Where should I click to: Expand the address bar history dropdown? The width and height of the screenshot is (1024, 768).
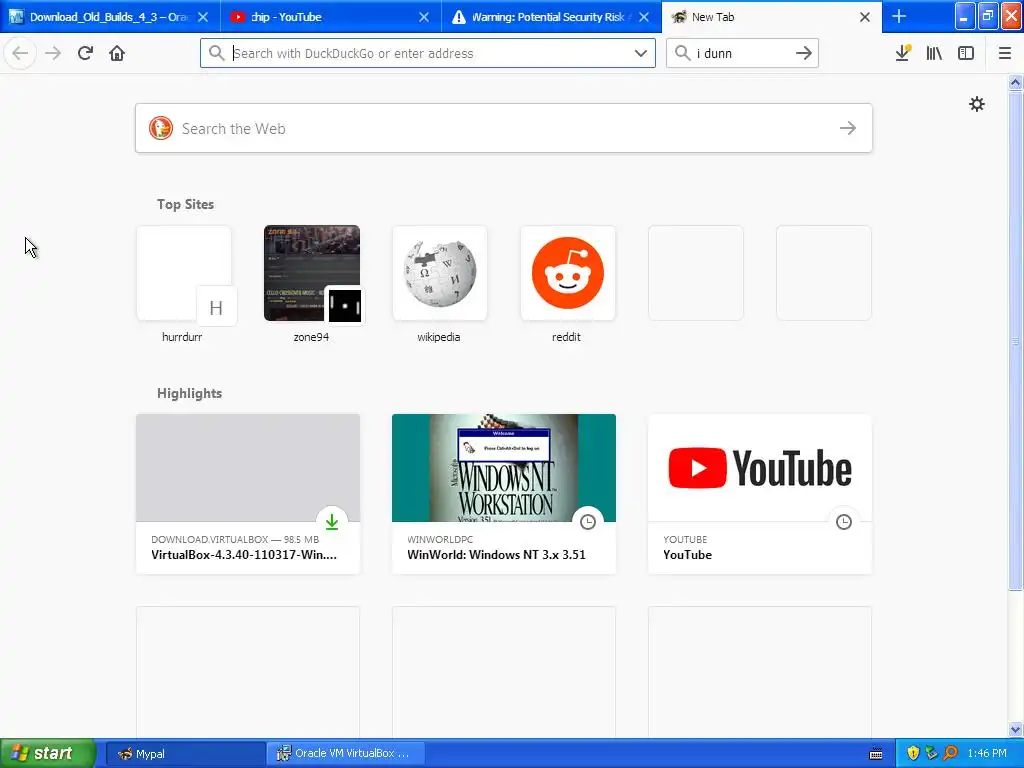coord(641,53)
